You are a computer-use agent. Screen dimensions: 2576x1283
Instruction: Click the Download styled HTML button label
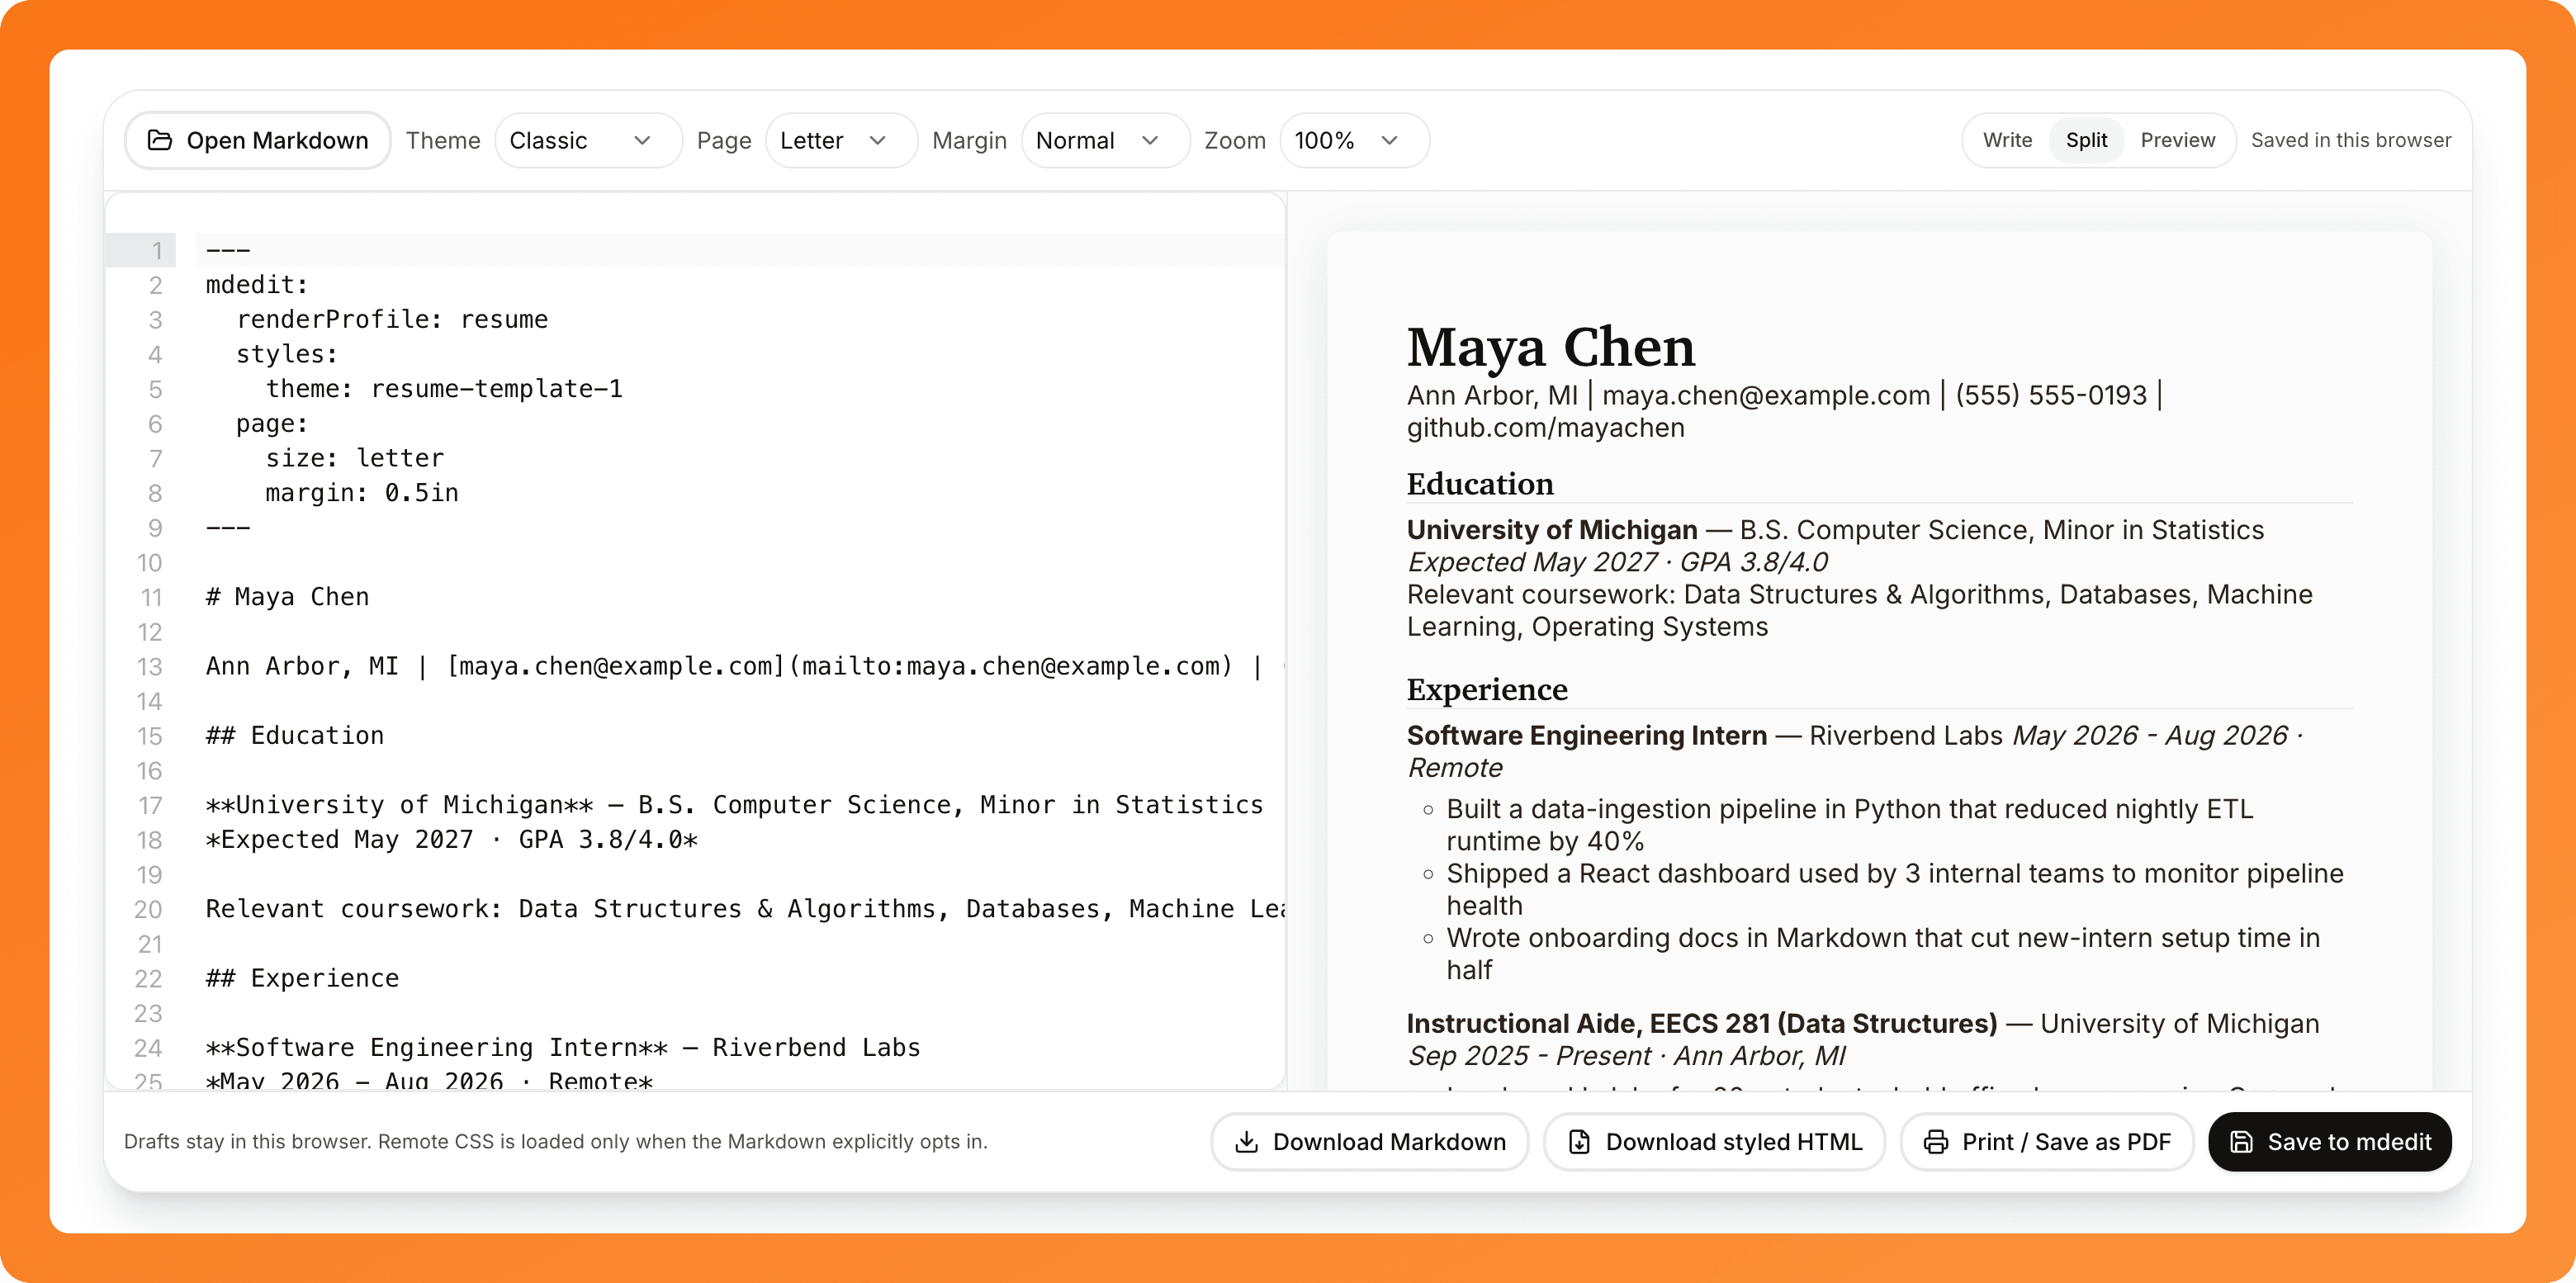tap(1734, 1142)
